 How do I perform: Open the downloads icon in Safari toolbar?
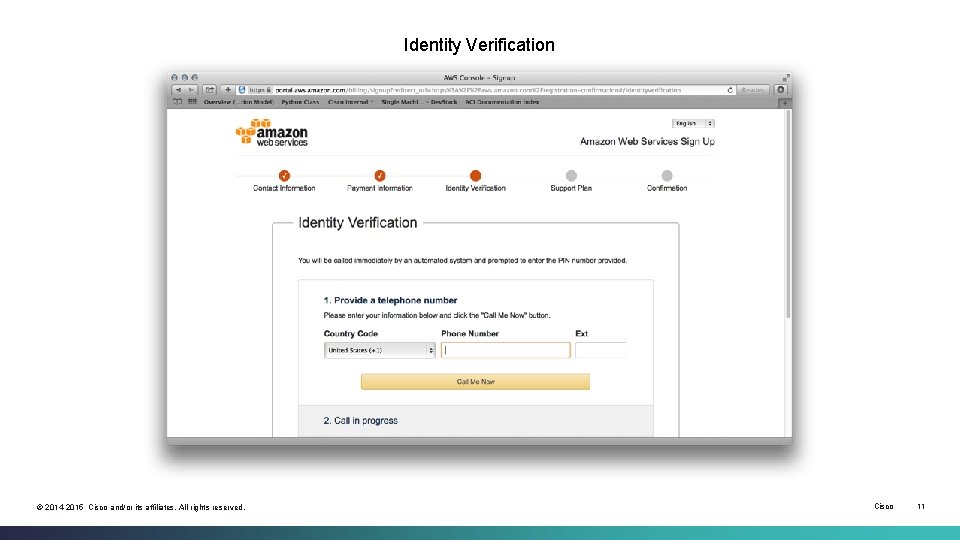pyautogui.click(x=781, y=90)
